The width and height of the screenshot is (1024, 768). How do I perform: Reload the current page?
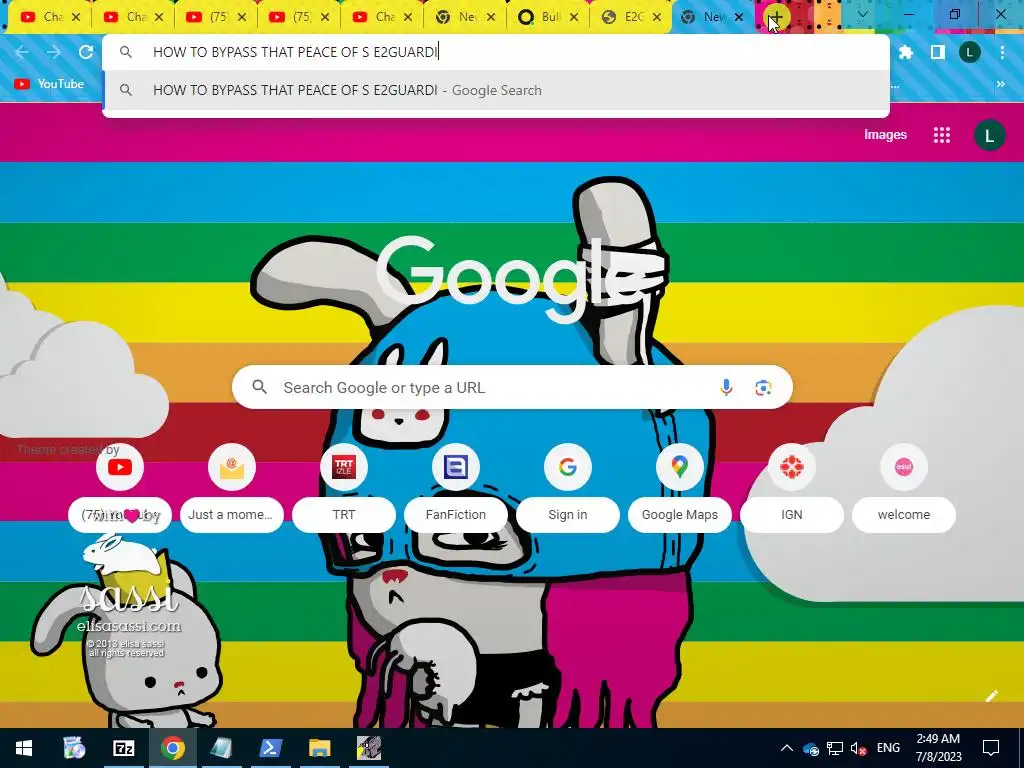click(x=86, y=52)
